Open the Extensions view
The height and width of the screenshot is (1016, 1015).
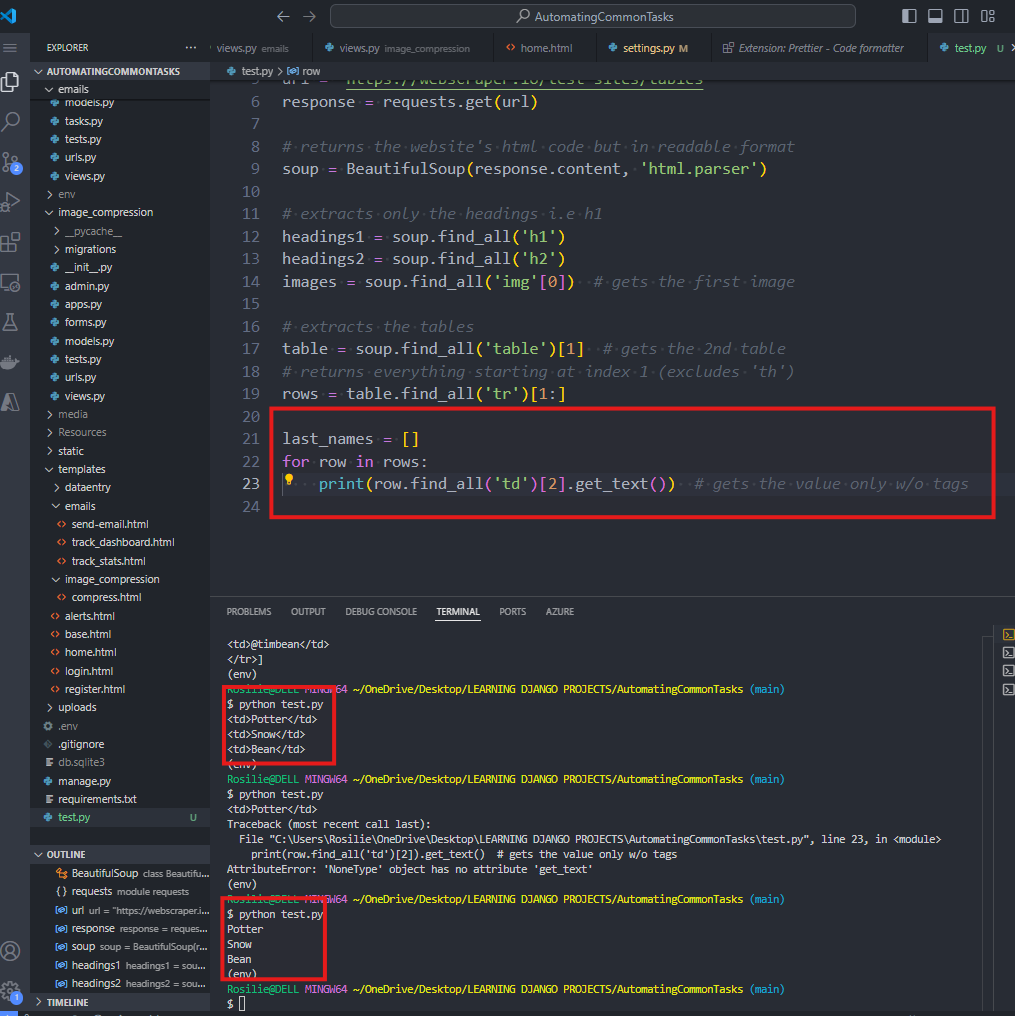click(10, 242)
